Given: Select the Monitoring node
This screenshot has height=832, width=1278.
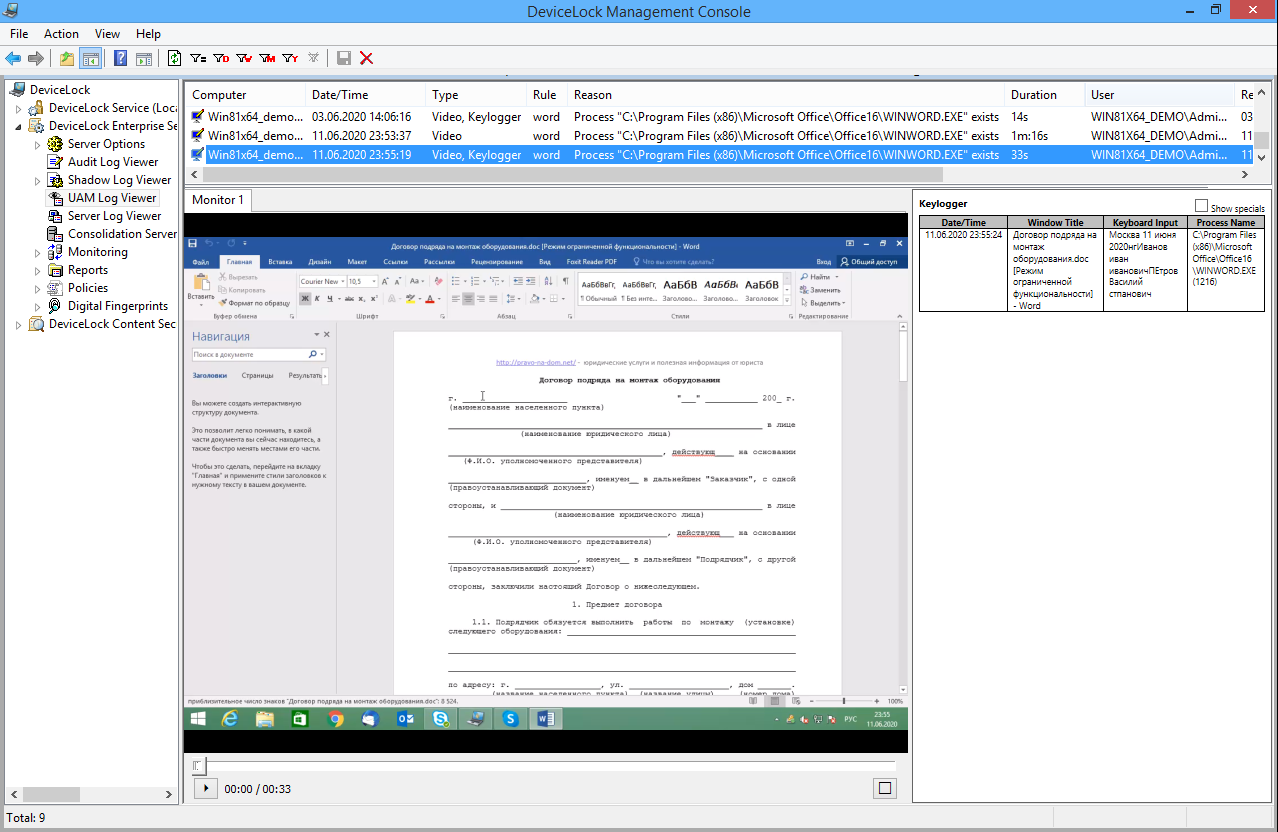Looking at the screenshot, I should click(x=97, y=252).
